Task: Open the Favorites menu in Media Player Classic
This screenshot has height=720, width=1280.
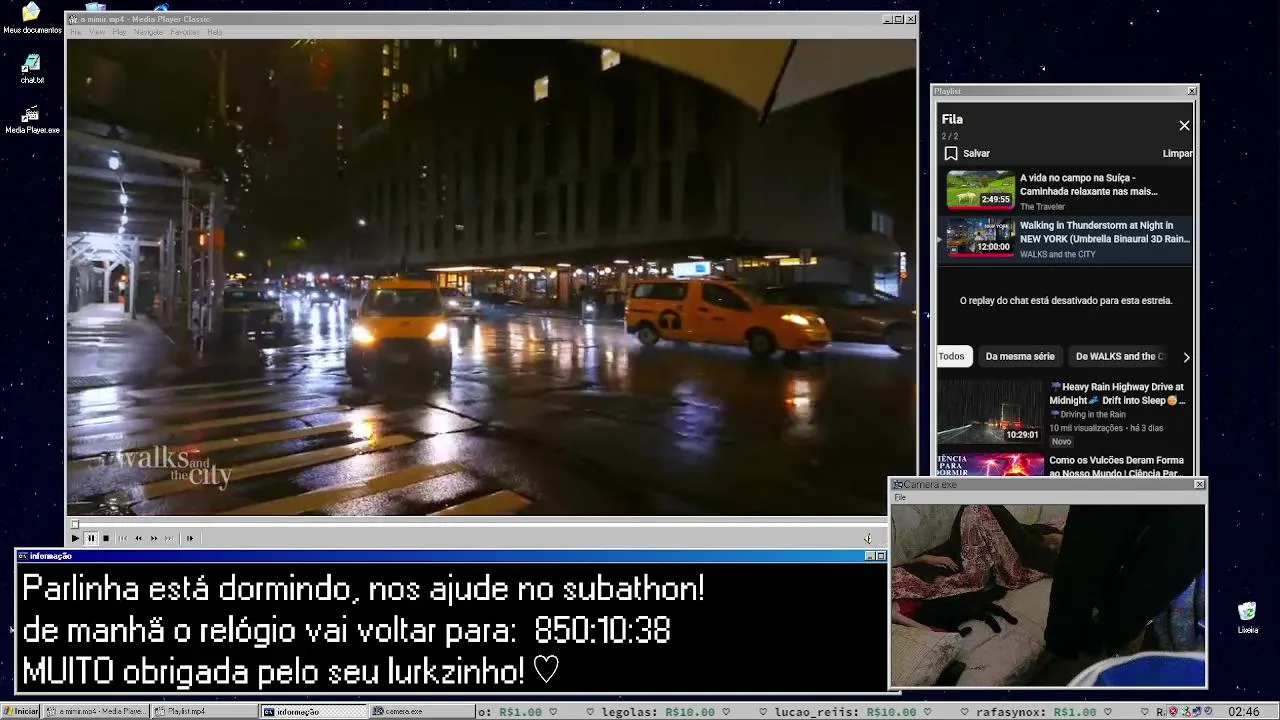Action: pos(185,32)
